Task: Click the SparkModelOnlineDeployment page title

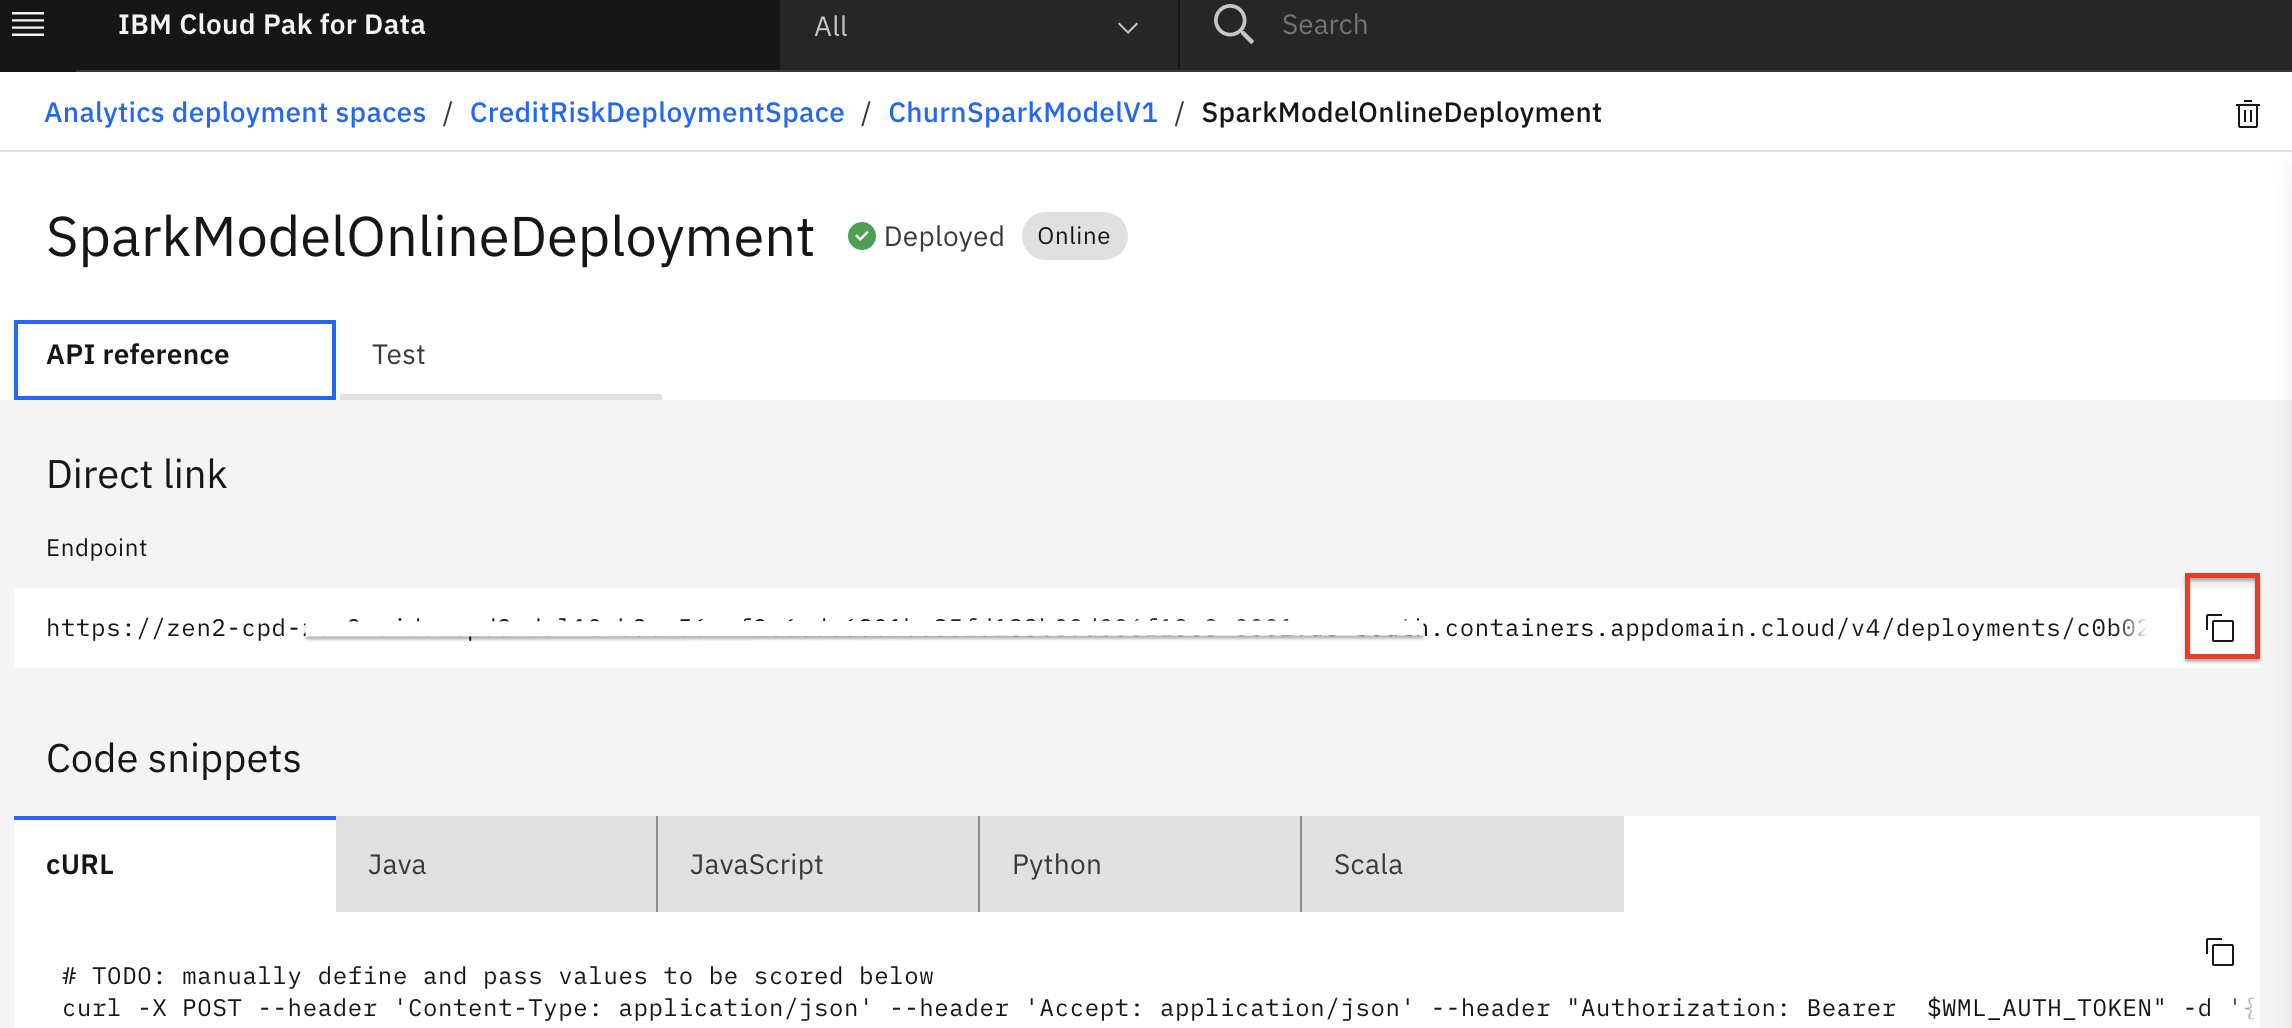Action: coord(430,238)
